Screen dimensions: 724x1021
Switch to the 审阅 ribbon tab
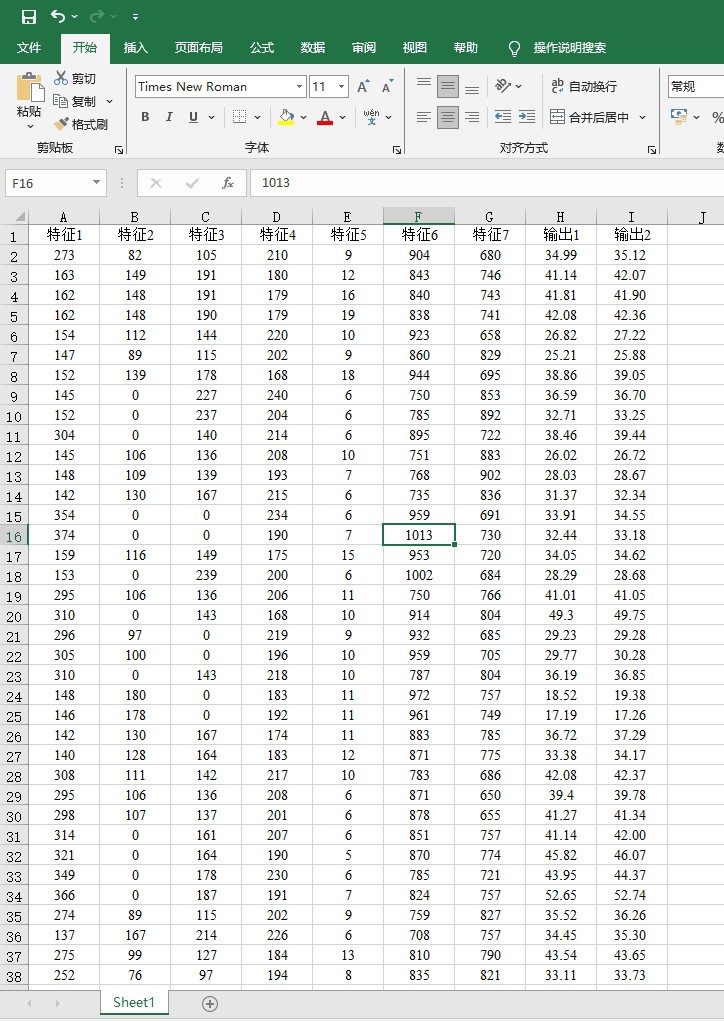pyautogui.click(x=364, y=48)
